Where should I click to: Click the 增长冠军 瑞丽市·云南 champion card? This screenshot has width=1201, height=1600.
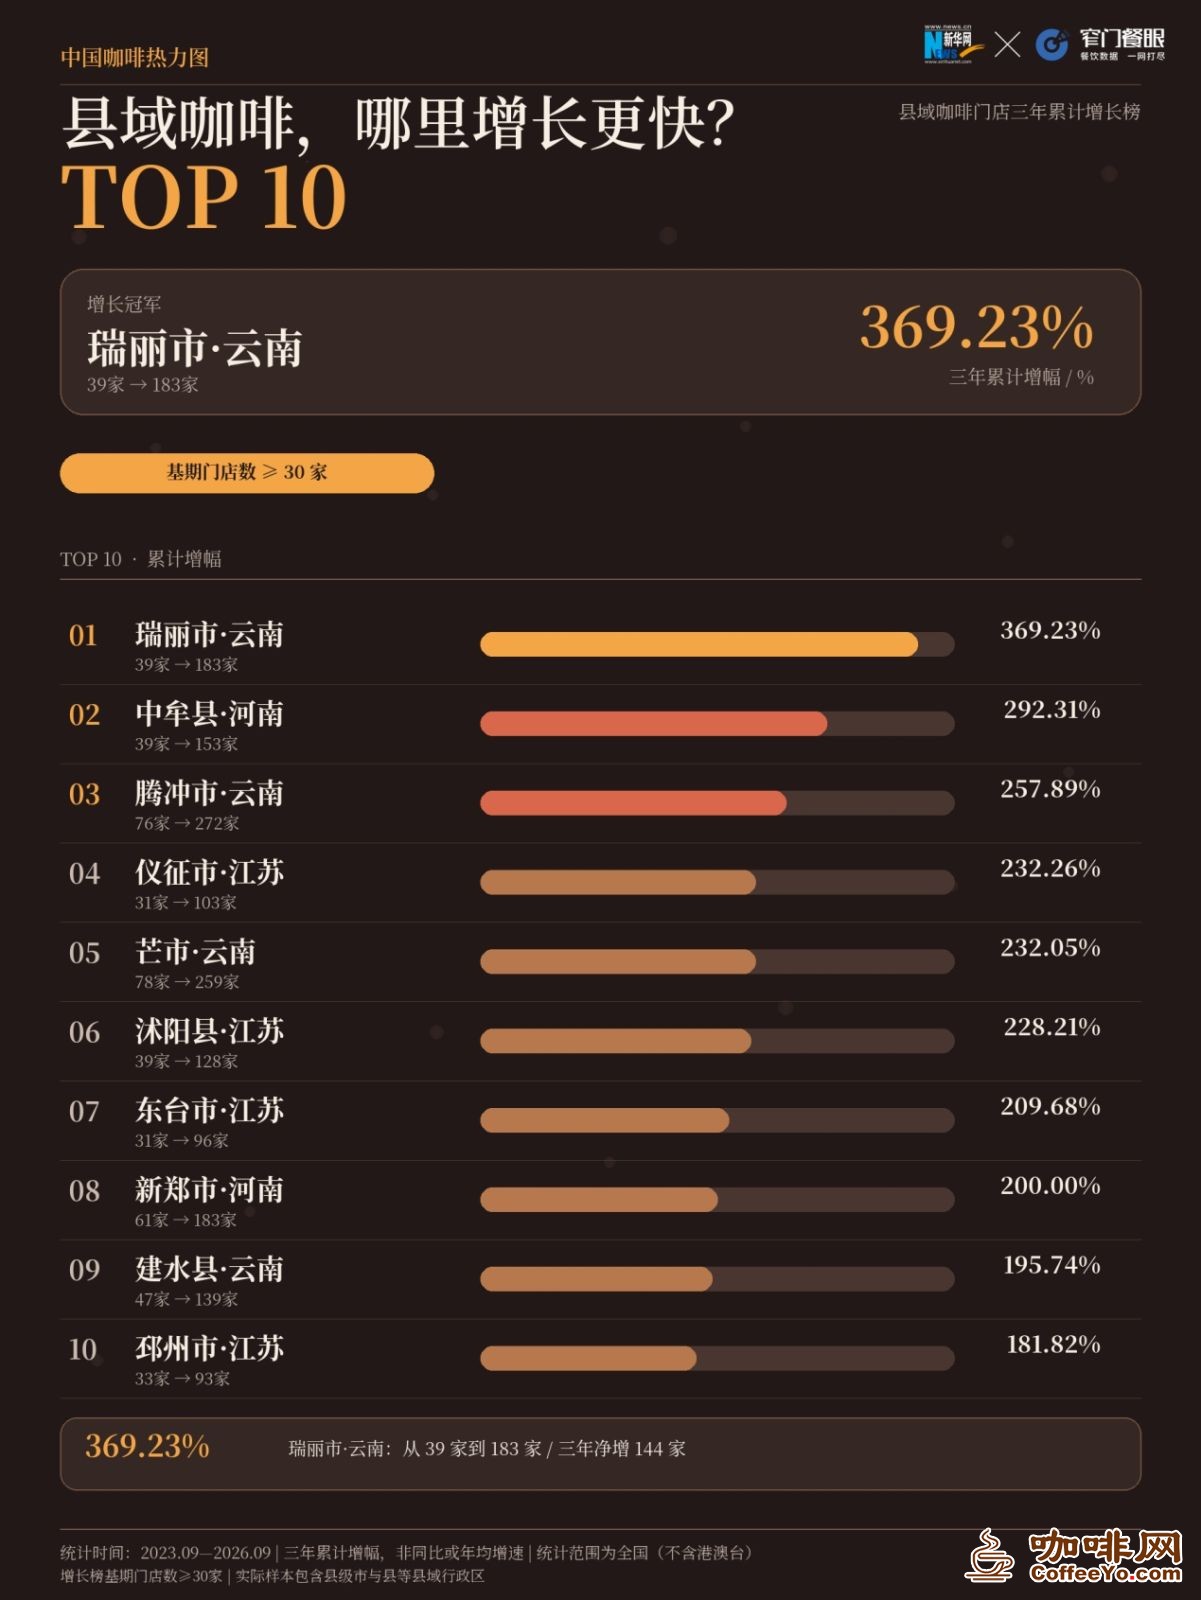point(600,342)
